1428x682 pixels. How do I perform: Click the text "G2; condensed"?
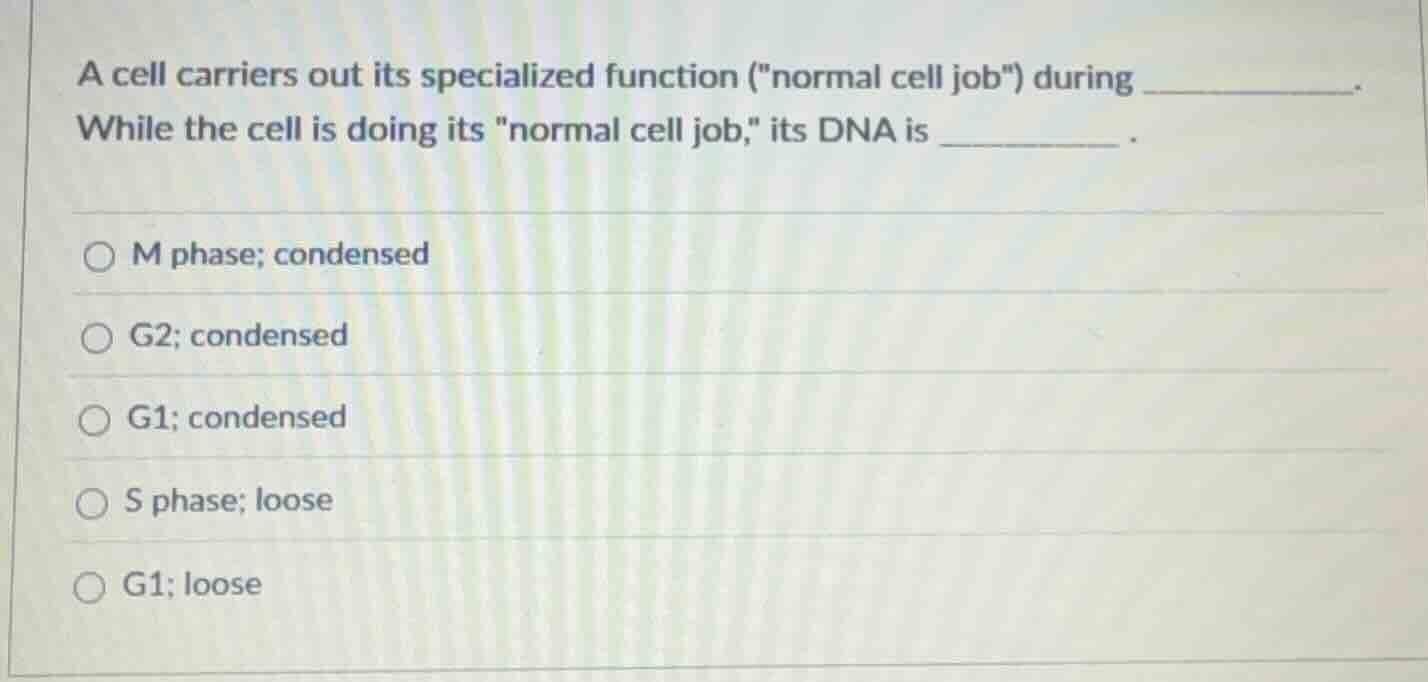coord(238,337)
